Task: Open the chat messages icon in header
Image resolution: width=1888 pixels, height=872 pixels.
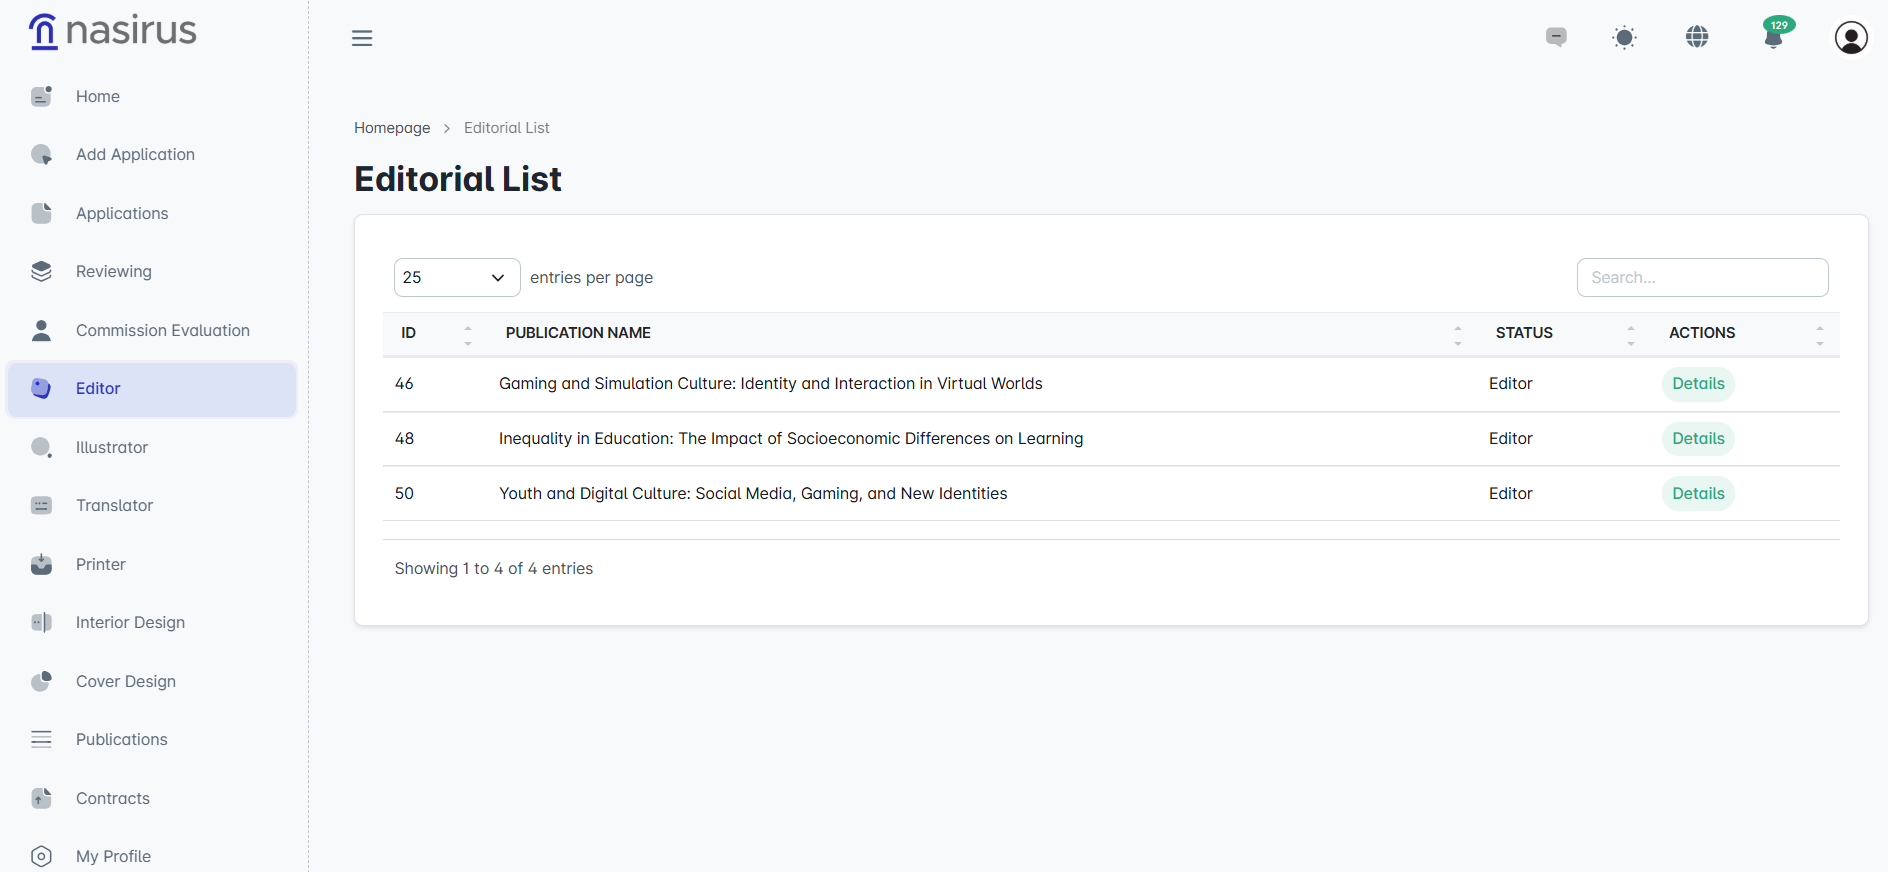Action: click(1556, 38)
